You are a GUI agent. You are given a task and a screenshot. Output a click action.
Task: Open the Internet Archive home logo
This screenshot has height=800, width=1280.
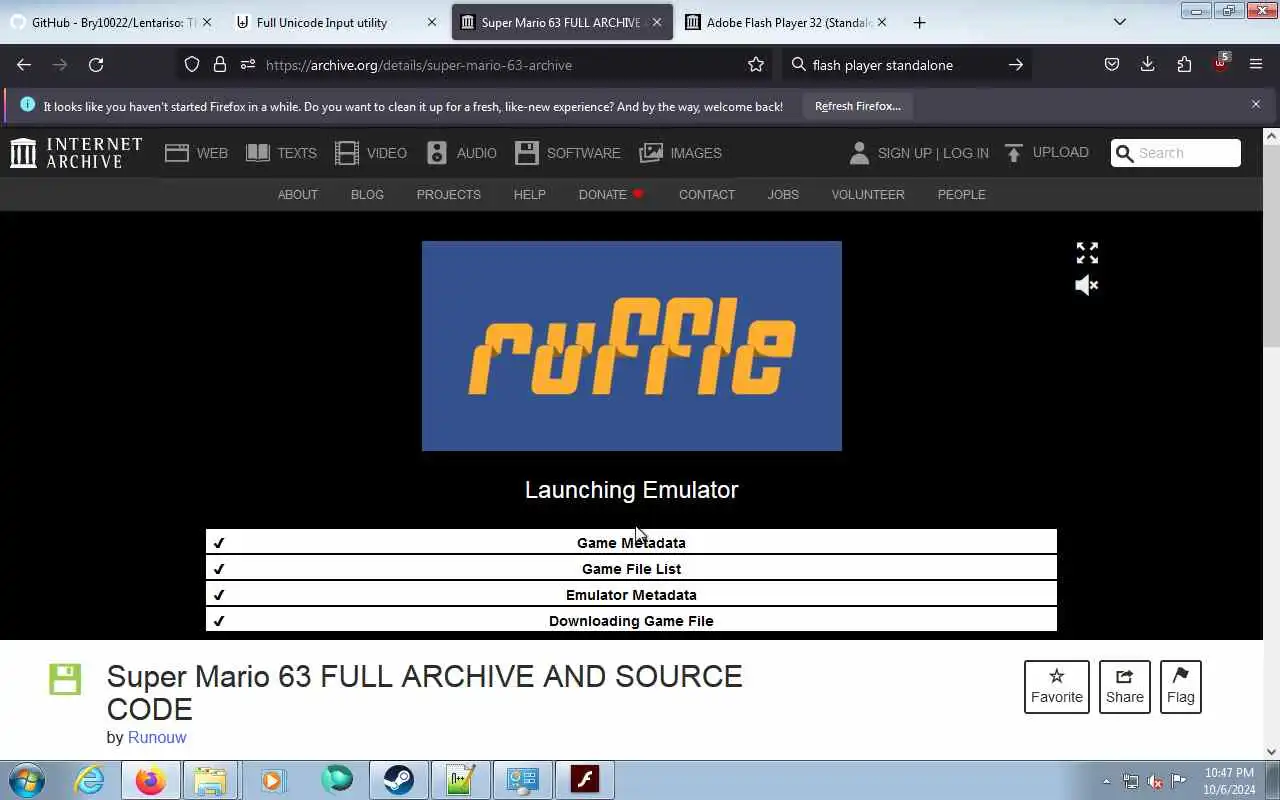(76, 153)
